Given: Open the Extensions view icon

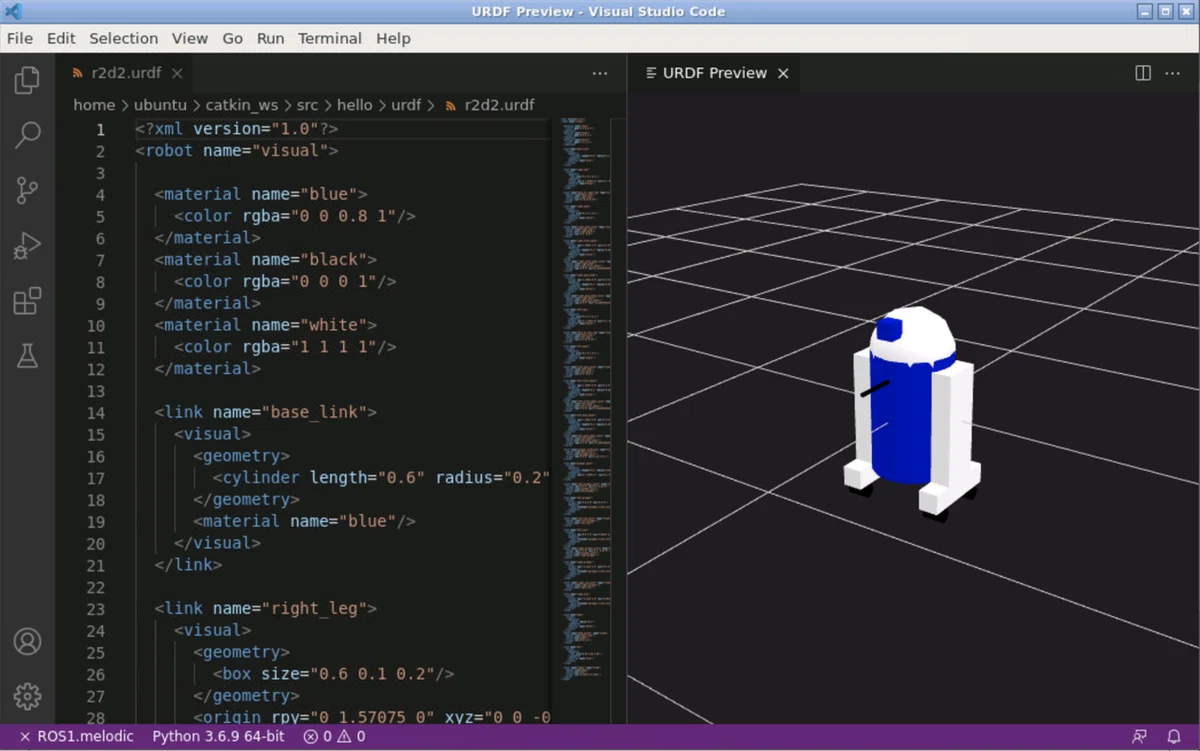Looking at the screenshot, I should point(27,300).
